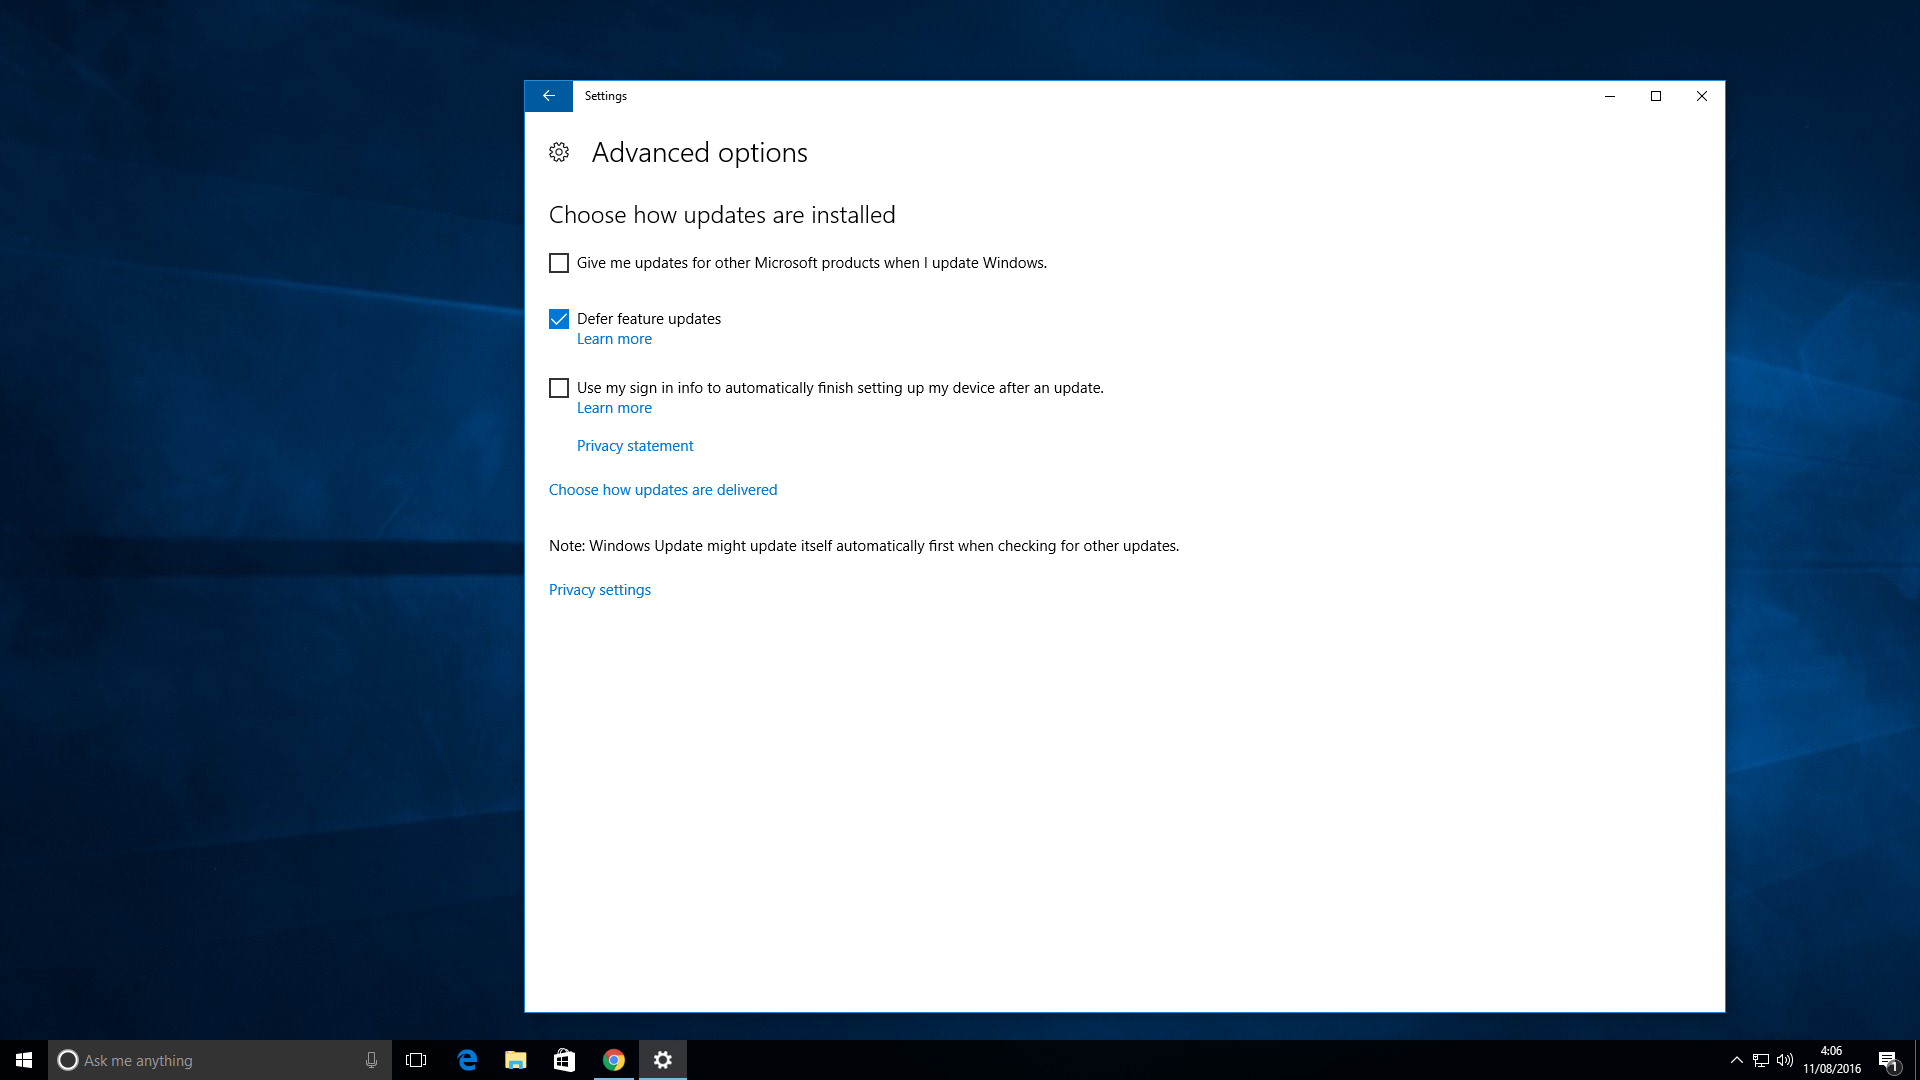Open Google Chrome from the taskbar
This screenshot has width=1920, height=1080.
pyautogui.click(x=614, y=1060)
